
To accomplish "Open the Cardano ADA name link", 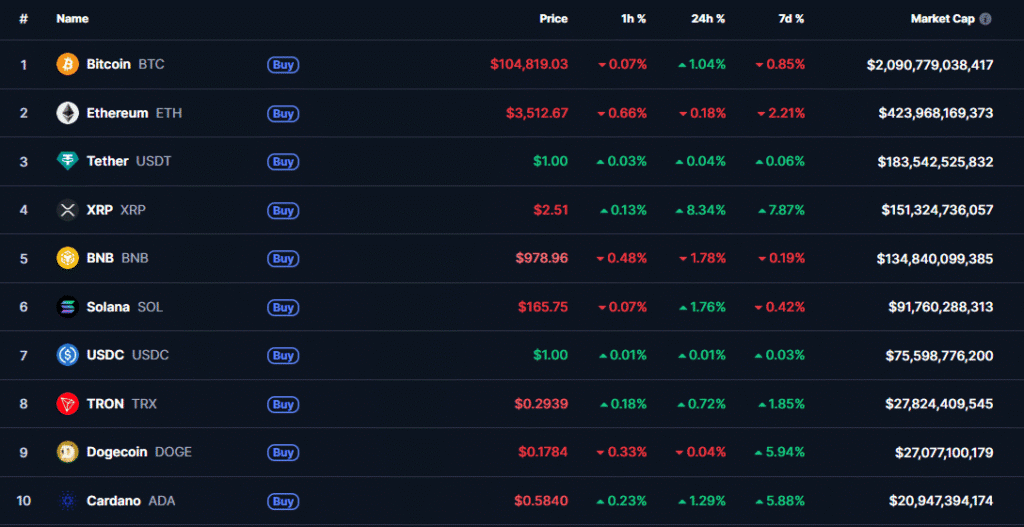I will (131, 501).
